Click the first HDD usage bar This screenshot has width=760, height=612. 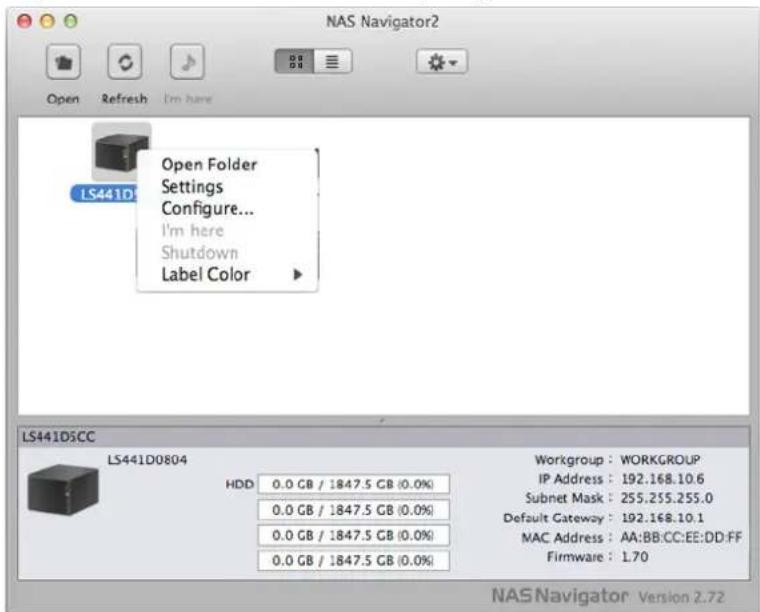coord(353,484)
